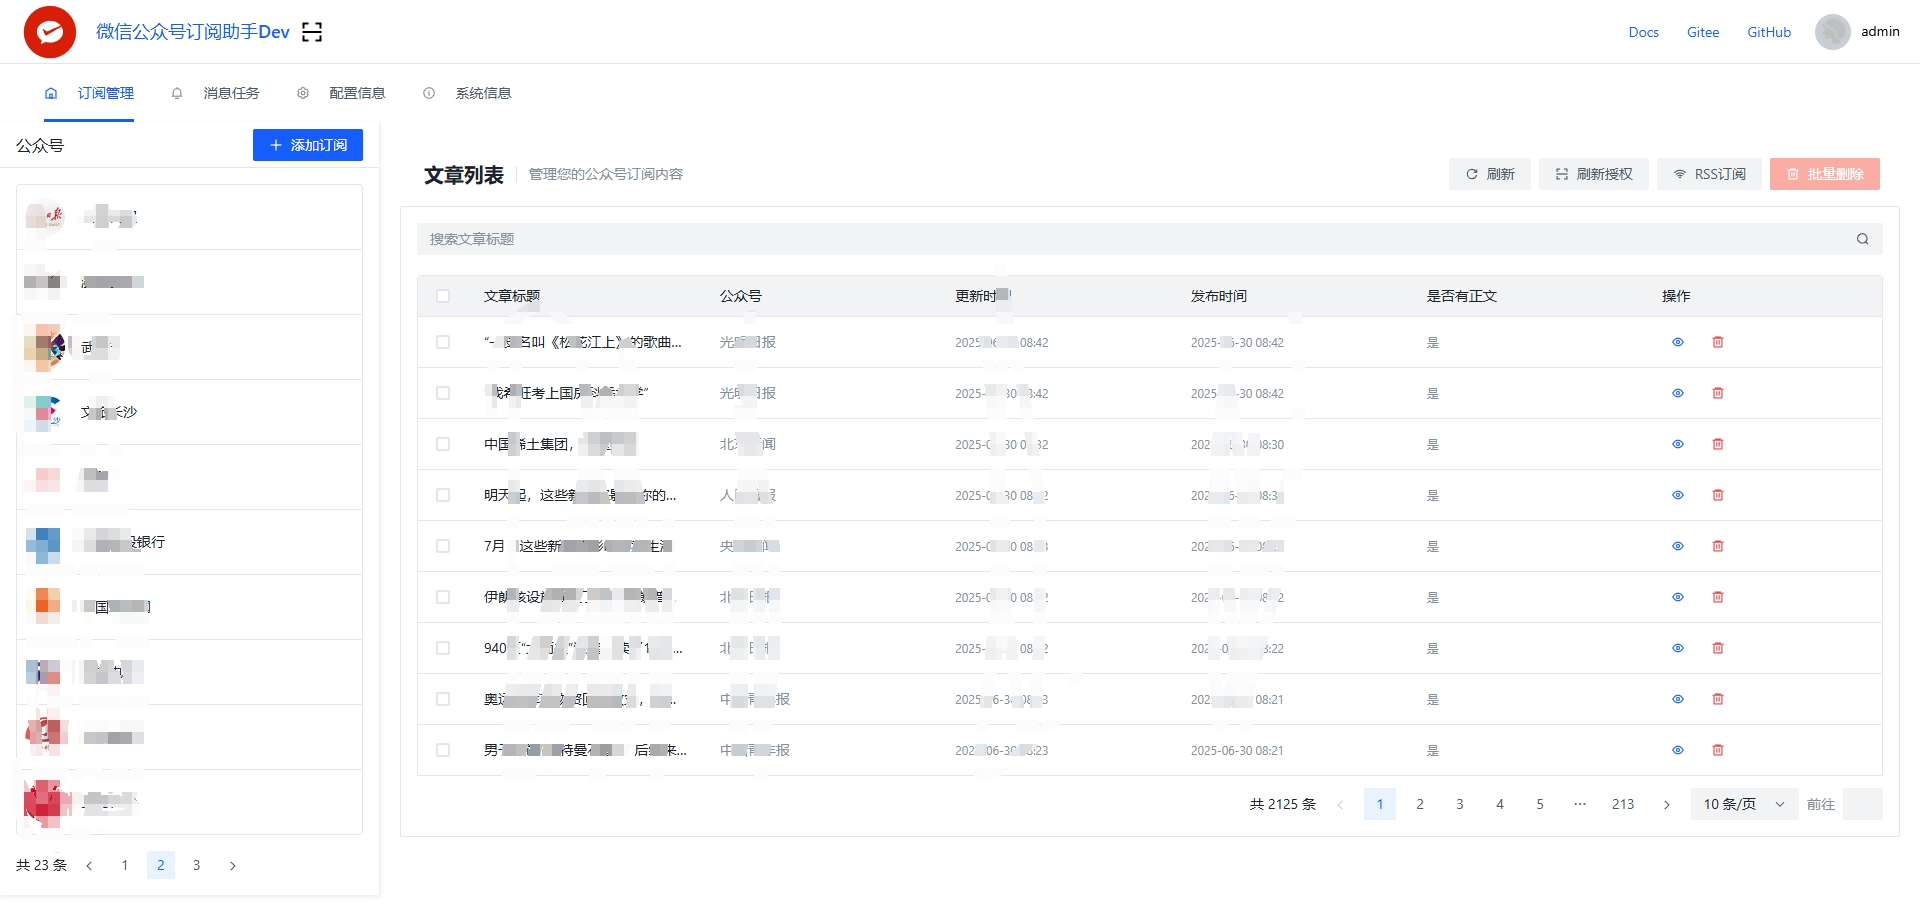Click the 批量删除 button
This screenshot has height=913, width=1920.
click(1825, 174)
